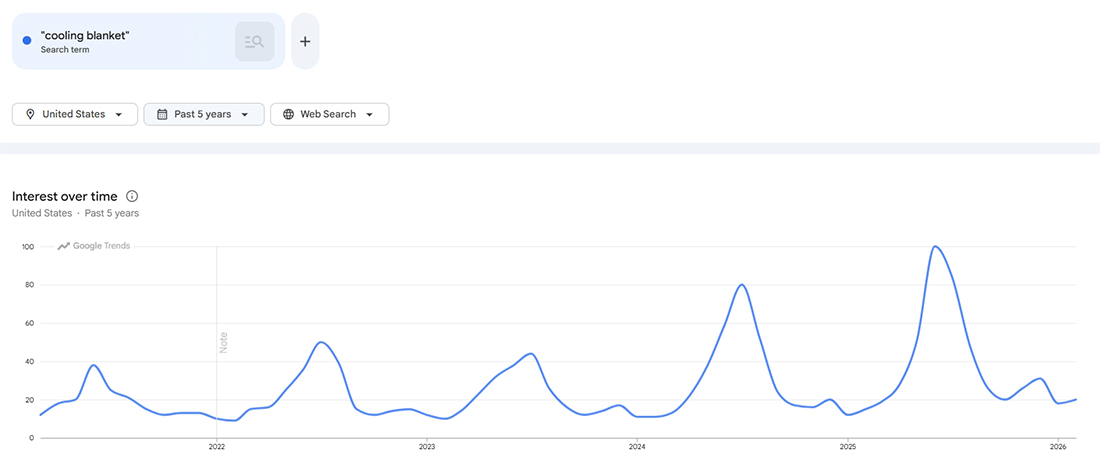Open the Interest over time info icon

tap(132, 196)
